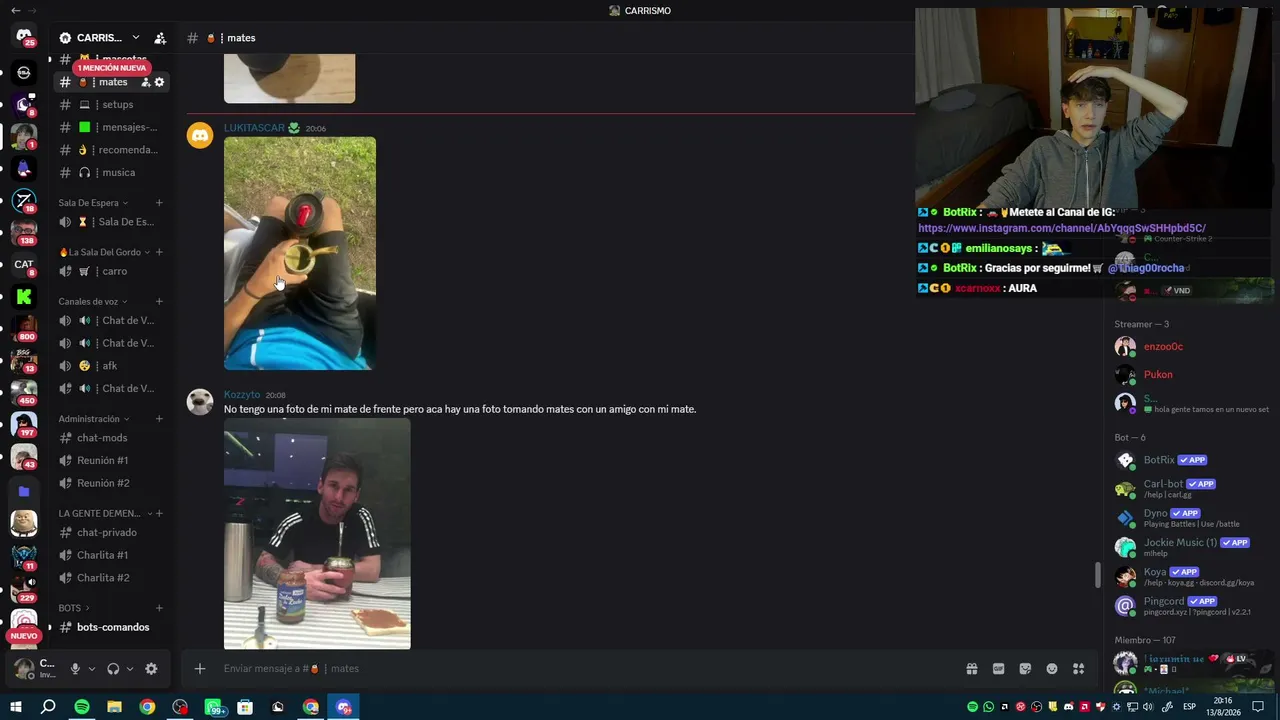This screenshot has height=720, width=1280.
Task: Open Jockie Music (1) bot profile
Action: tap(1180, 543)
